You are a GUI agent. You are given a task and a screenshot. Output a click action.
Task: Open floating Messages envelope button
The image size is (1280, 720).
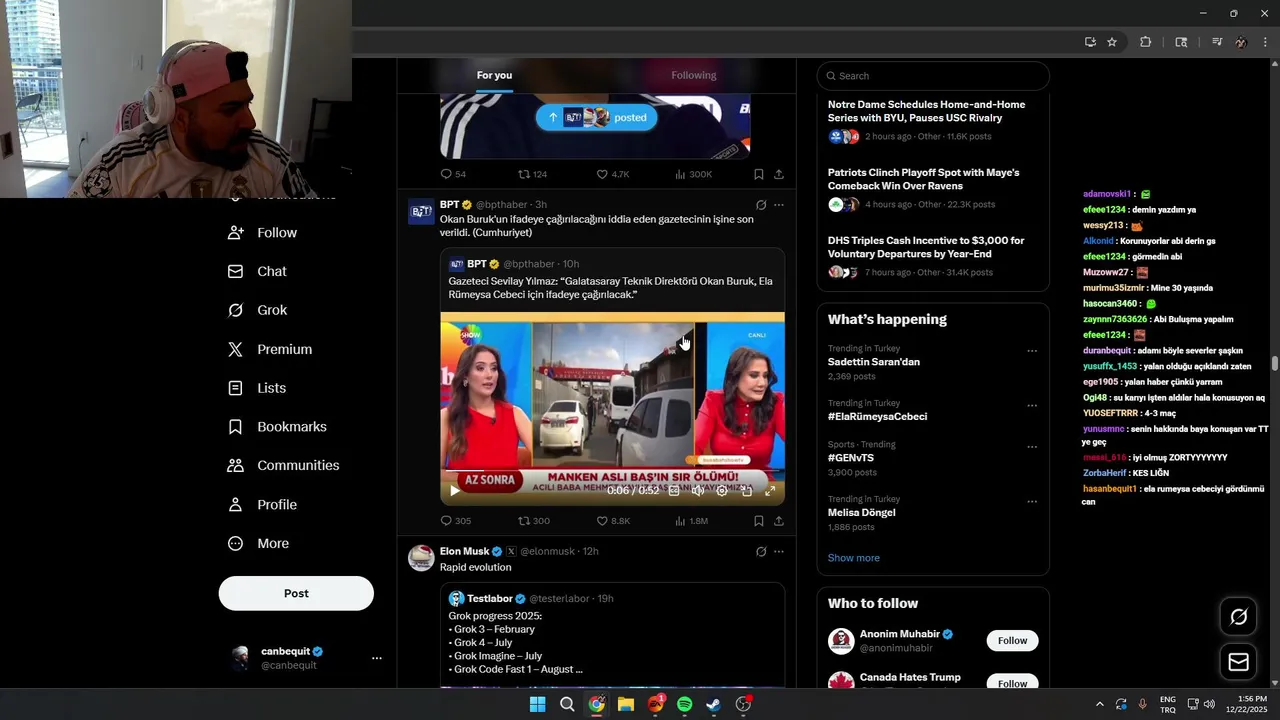1238,662
